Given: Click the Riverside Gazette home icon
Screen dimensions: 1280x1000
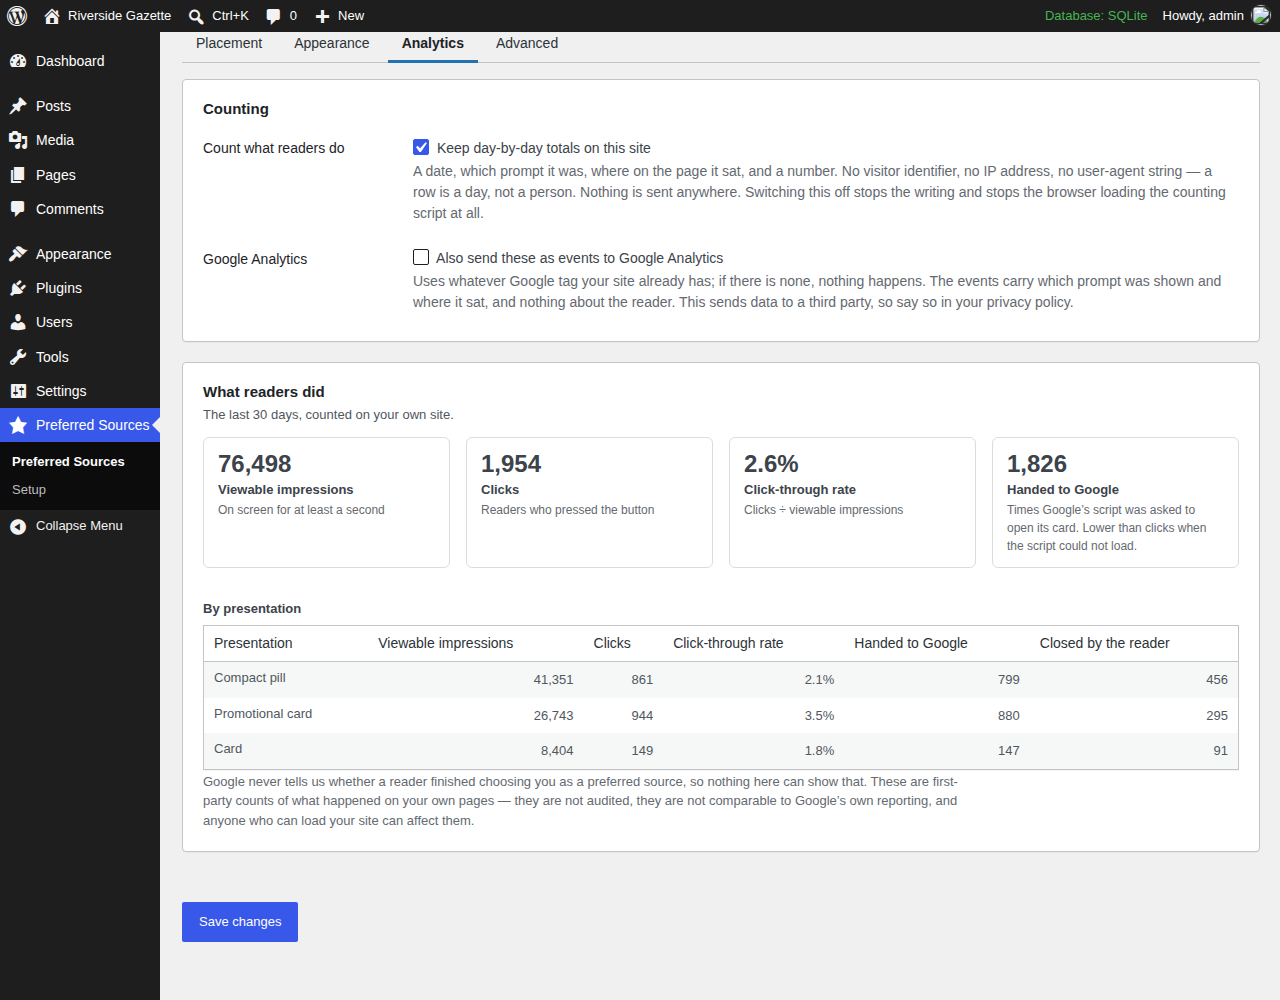Looking at the screenshot, I should (x=52, y=16).
